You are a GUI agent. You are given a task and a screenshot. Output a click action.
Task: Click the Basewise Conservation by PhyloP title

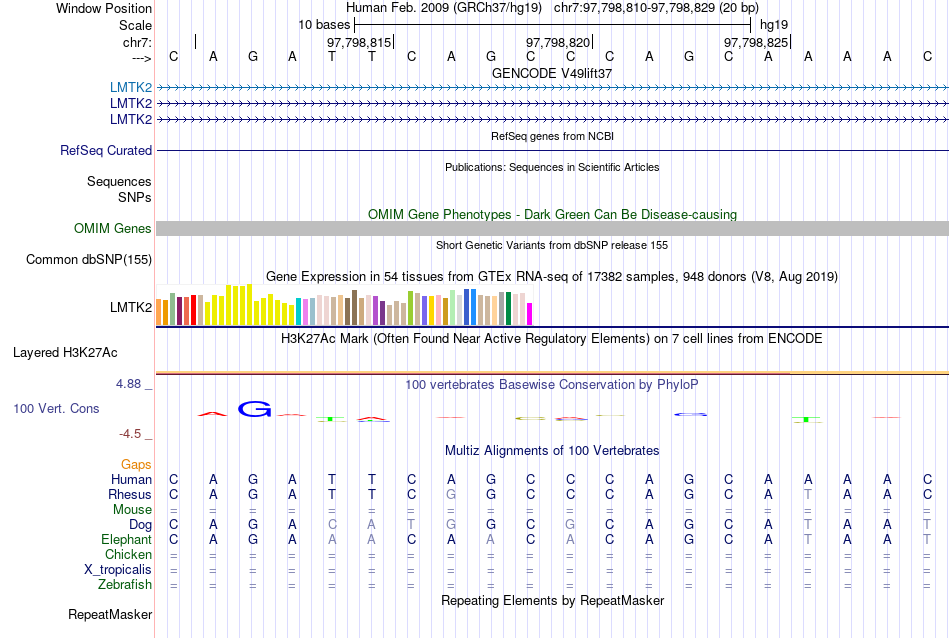pos(552,385)
